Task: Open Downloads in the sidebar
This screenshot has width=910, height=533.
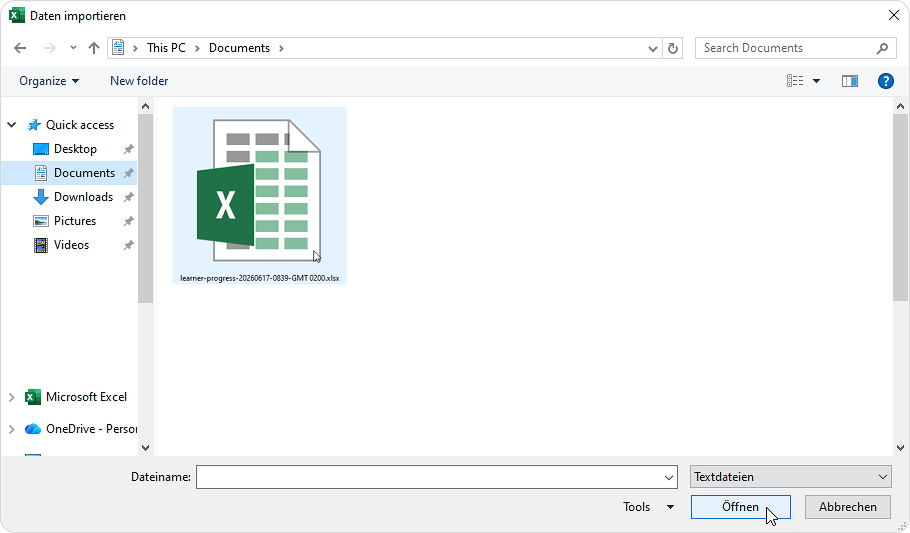Action: [83, 197]
